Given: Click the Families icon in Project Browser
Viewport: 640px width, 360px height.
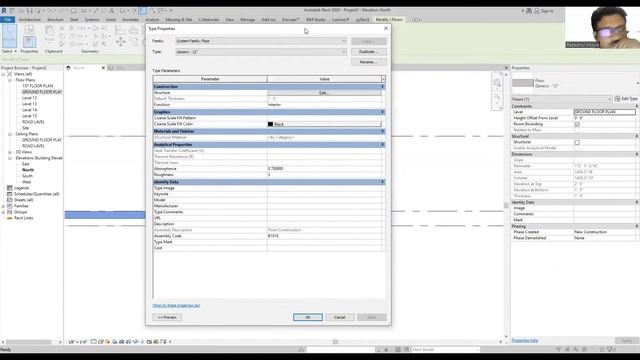Looking at the screenshot, I should tap(10, 206).
